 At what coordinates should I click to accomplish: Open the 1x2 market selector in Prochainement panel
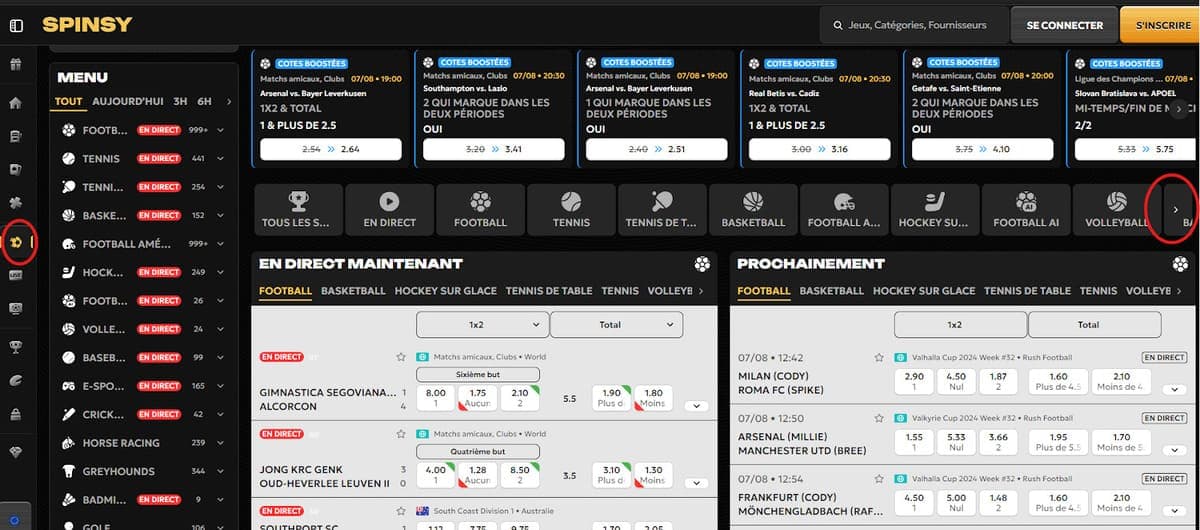(x=960, y=324)
